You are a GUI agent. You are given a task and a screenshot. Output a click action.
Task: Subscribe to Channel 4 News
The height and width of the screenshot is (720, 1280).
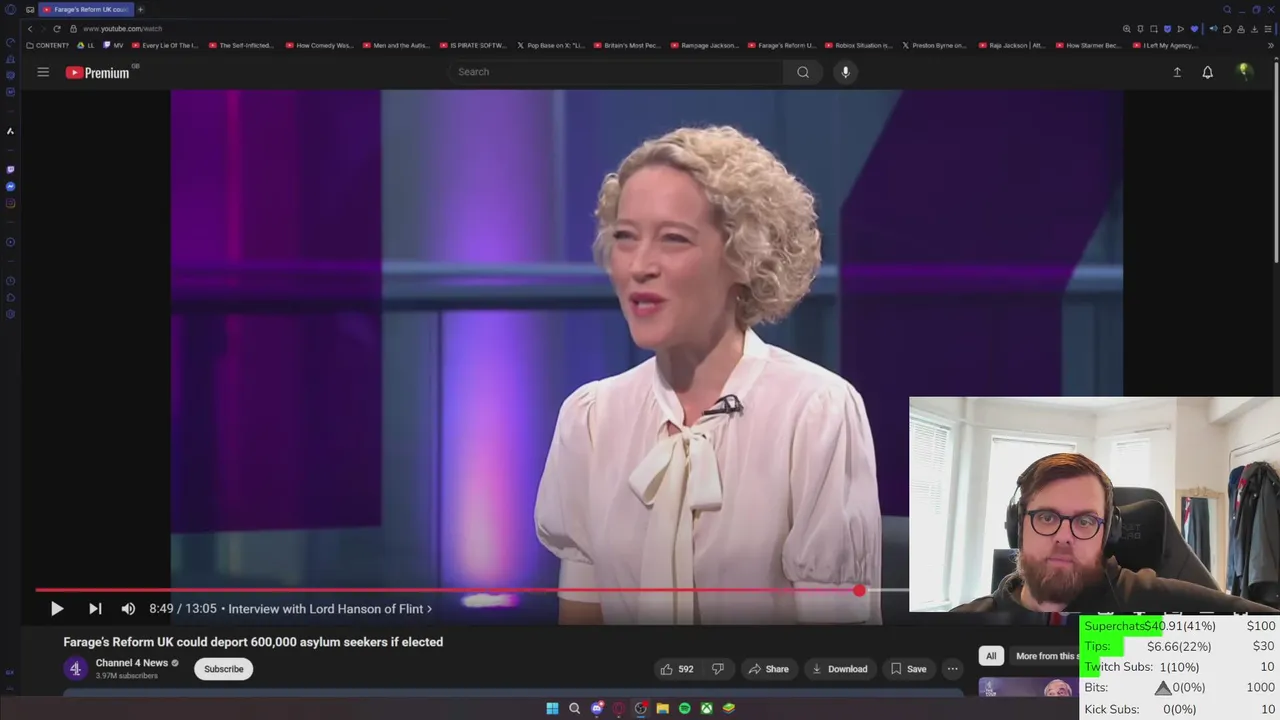click(224, 669)
